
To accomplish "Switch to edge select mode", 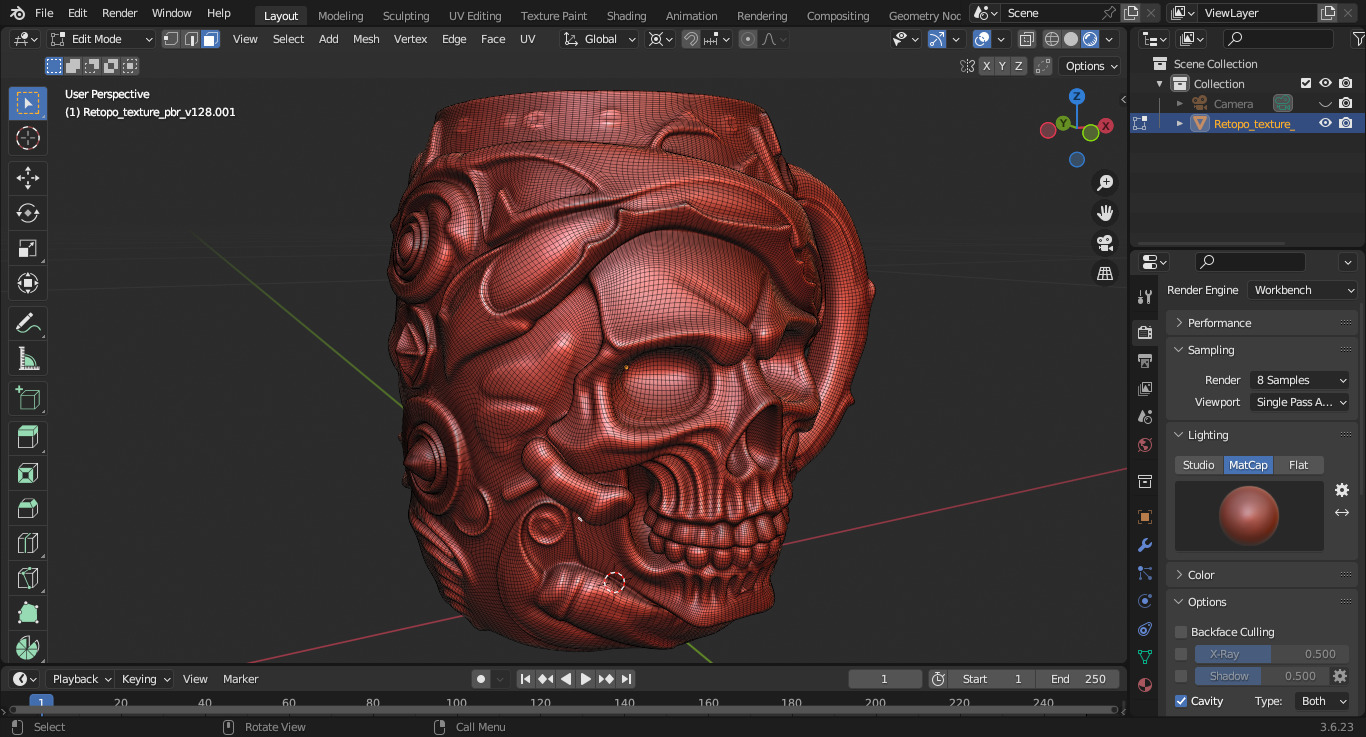I will point(190,39).
